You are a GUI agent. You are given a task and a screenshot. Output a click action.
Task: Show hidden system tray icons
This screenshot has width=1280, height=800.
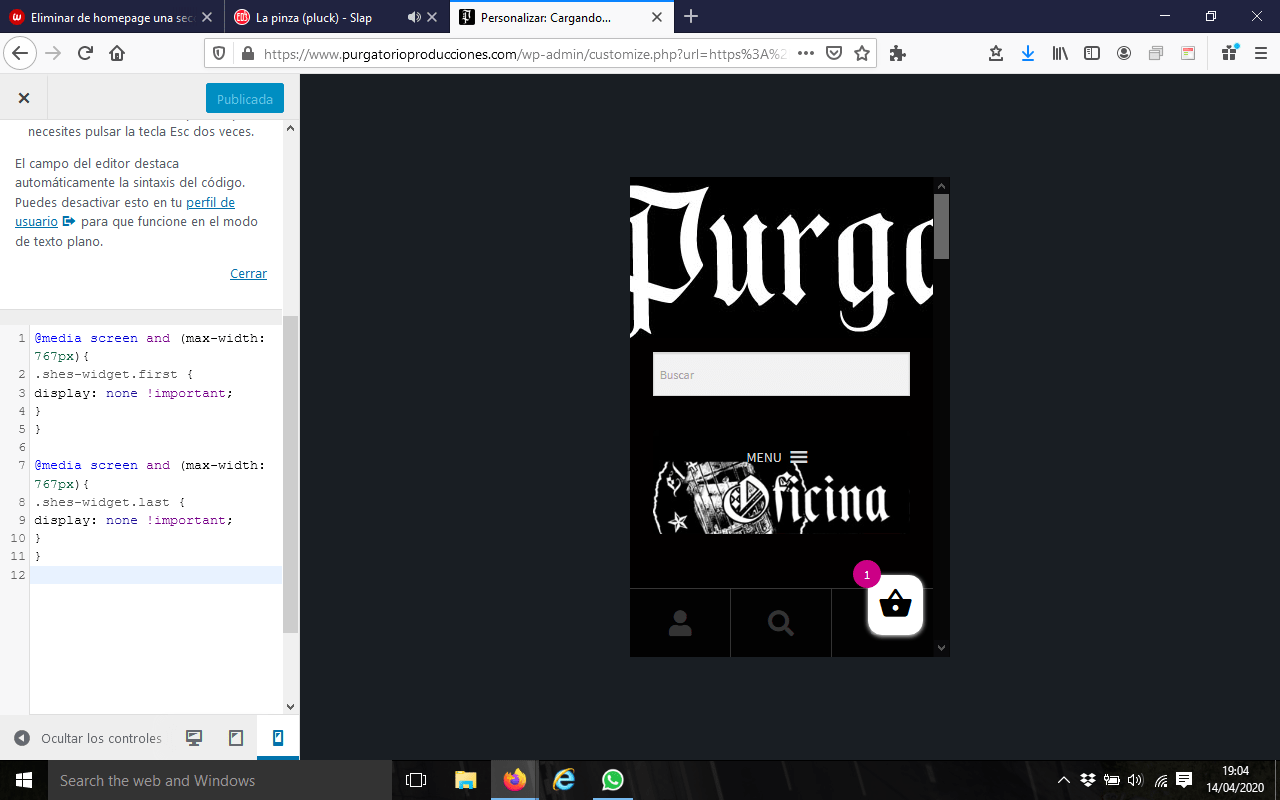(1063, 780)
